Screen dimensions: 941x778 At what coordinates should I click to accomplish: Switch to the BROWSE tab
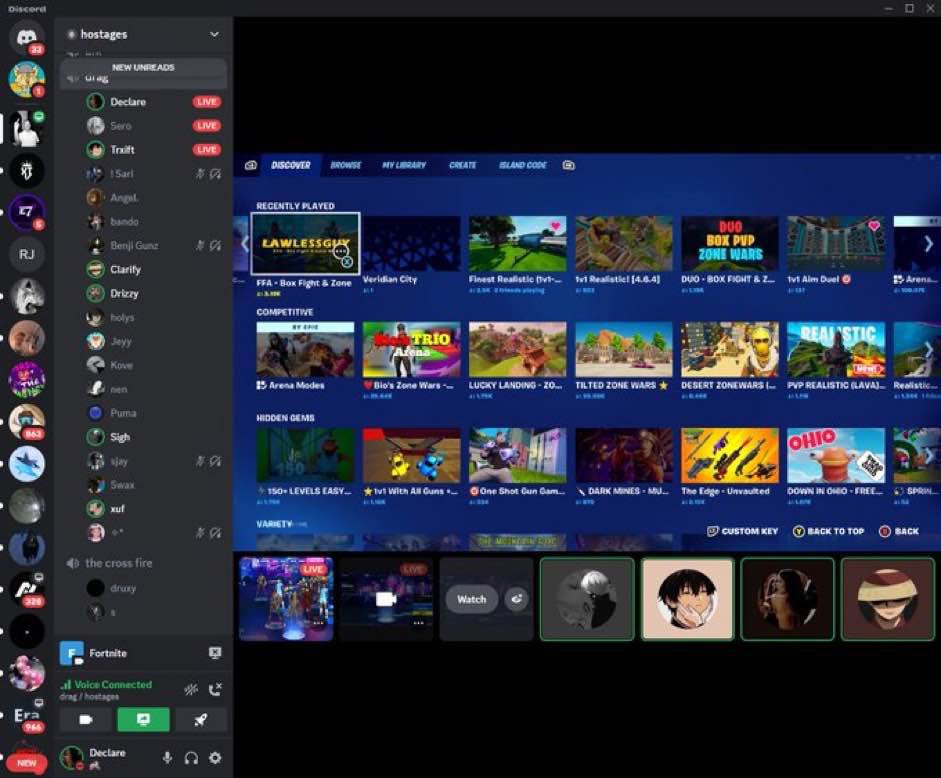point(346,165)
